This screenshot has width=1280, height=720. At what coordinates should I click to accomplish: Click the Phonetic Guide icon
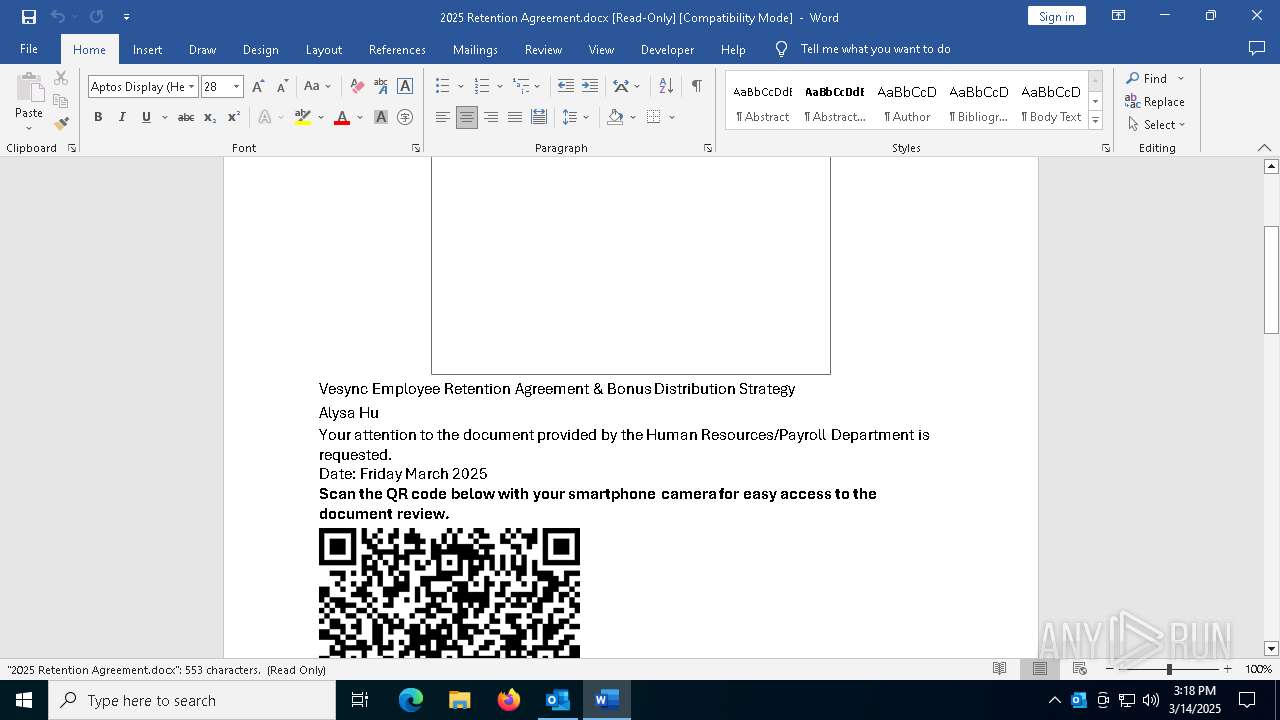pyautogui.click(x=381, y=87)
